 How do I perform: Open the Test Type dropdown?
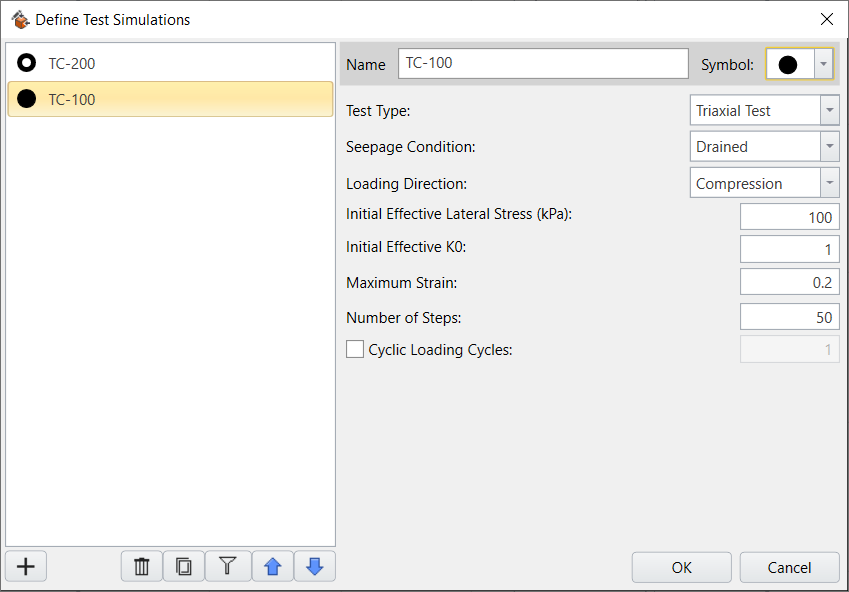tap(830, 110)
